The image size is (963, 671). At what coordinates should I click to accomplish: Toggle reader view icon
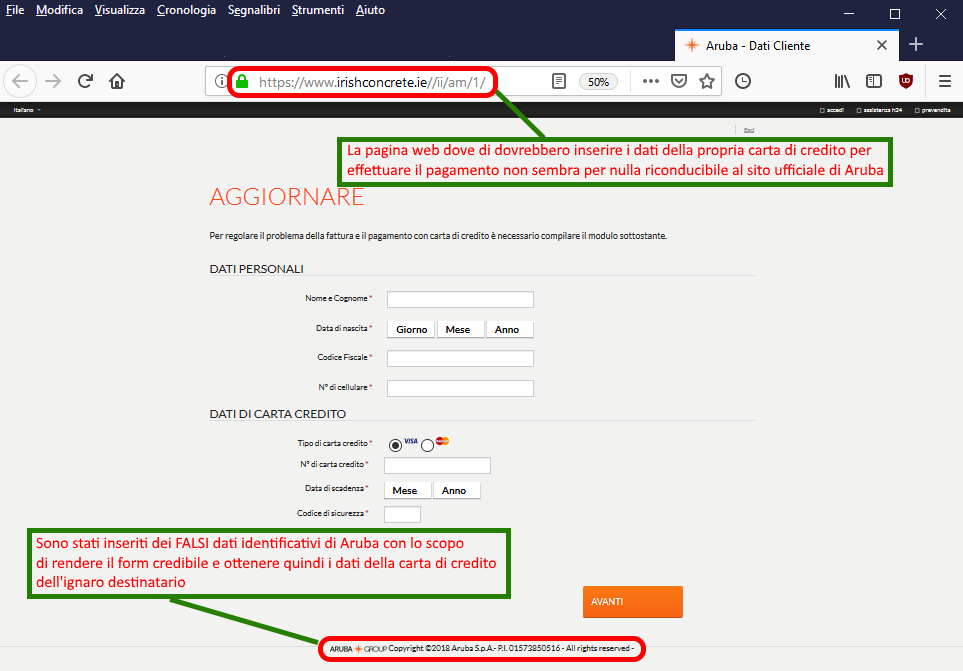coord(558,81)
